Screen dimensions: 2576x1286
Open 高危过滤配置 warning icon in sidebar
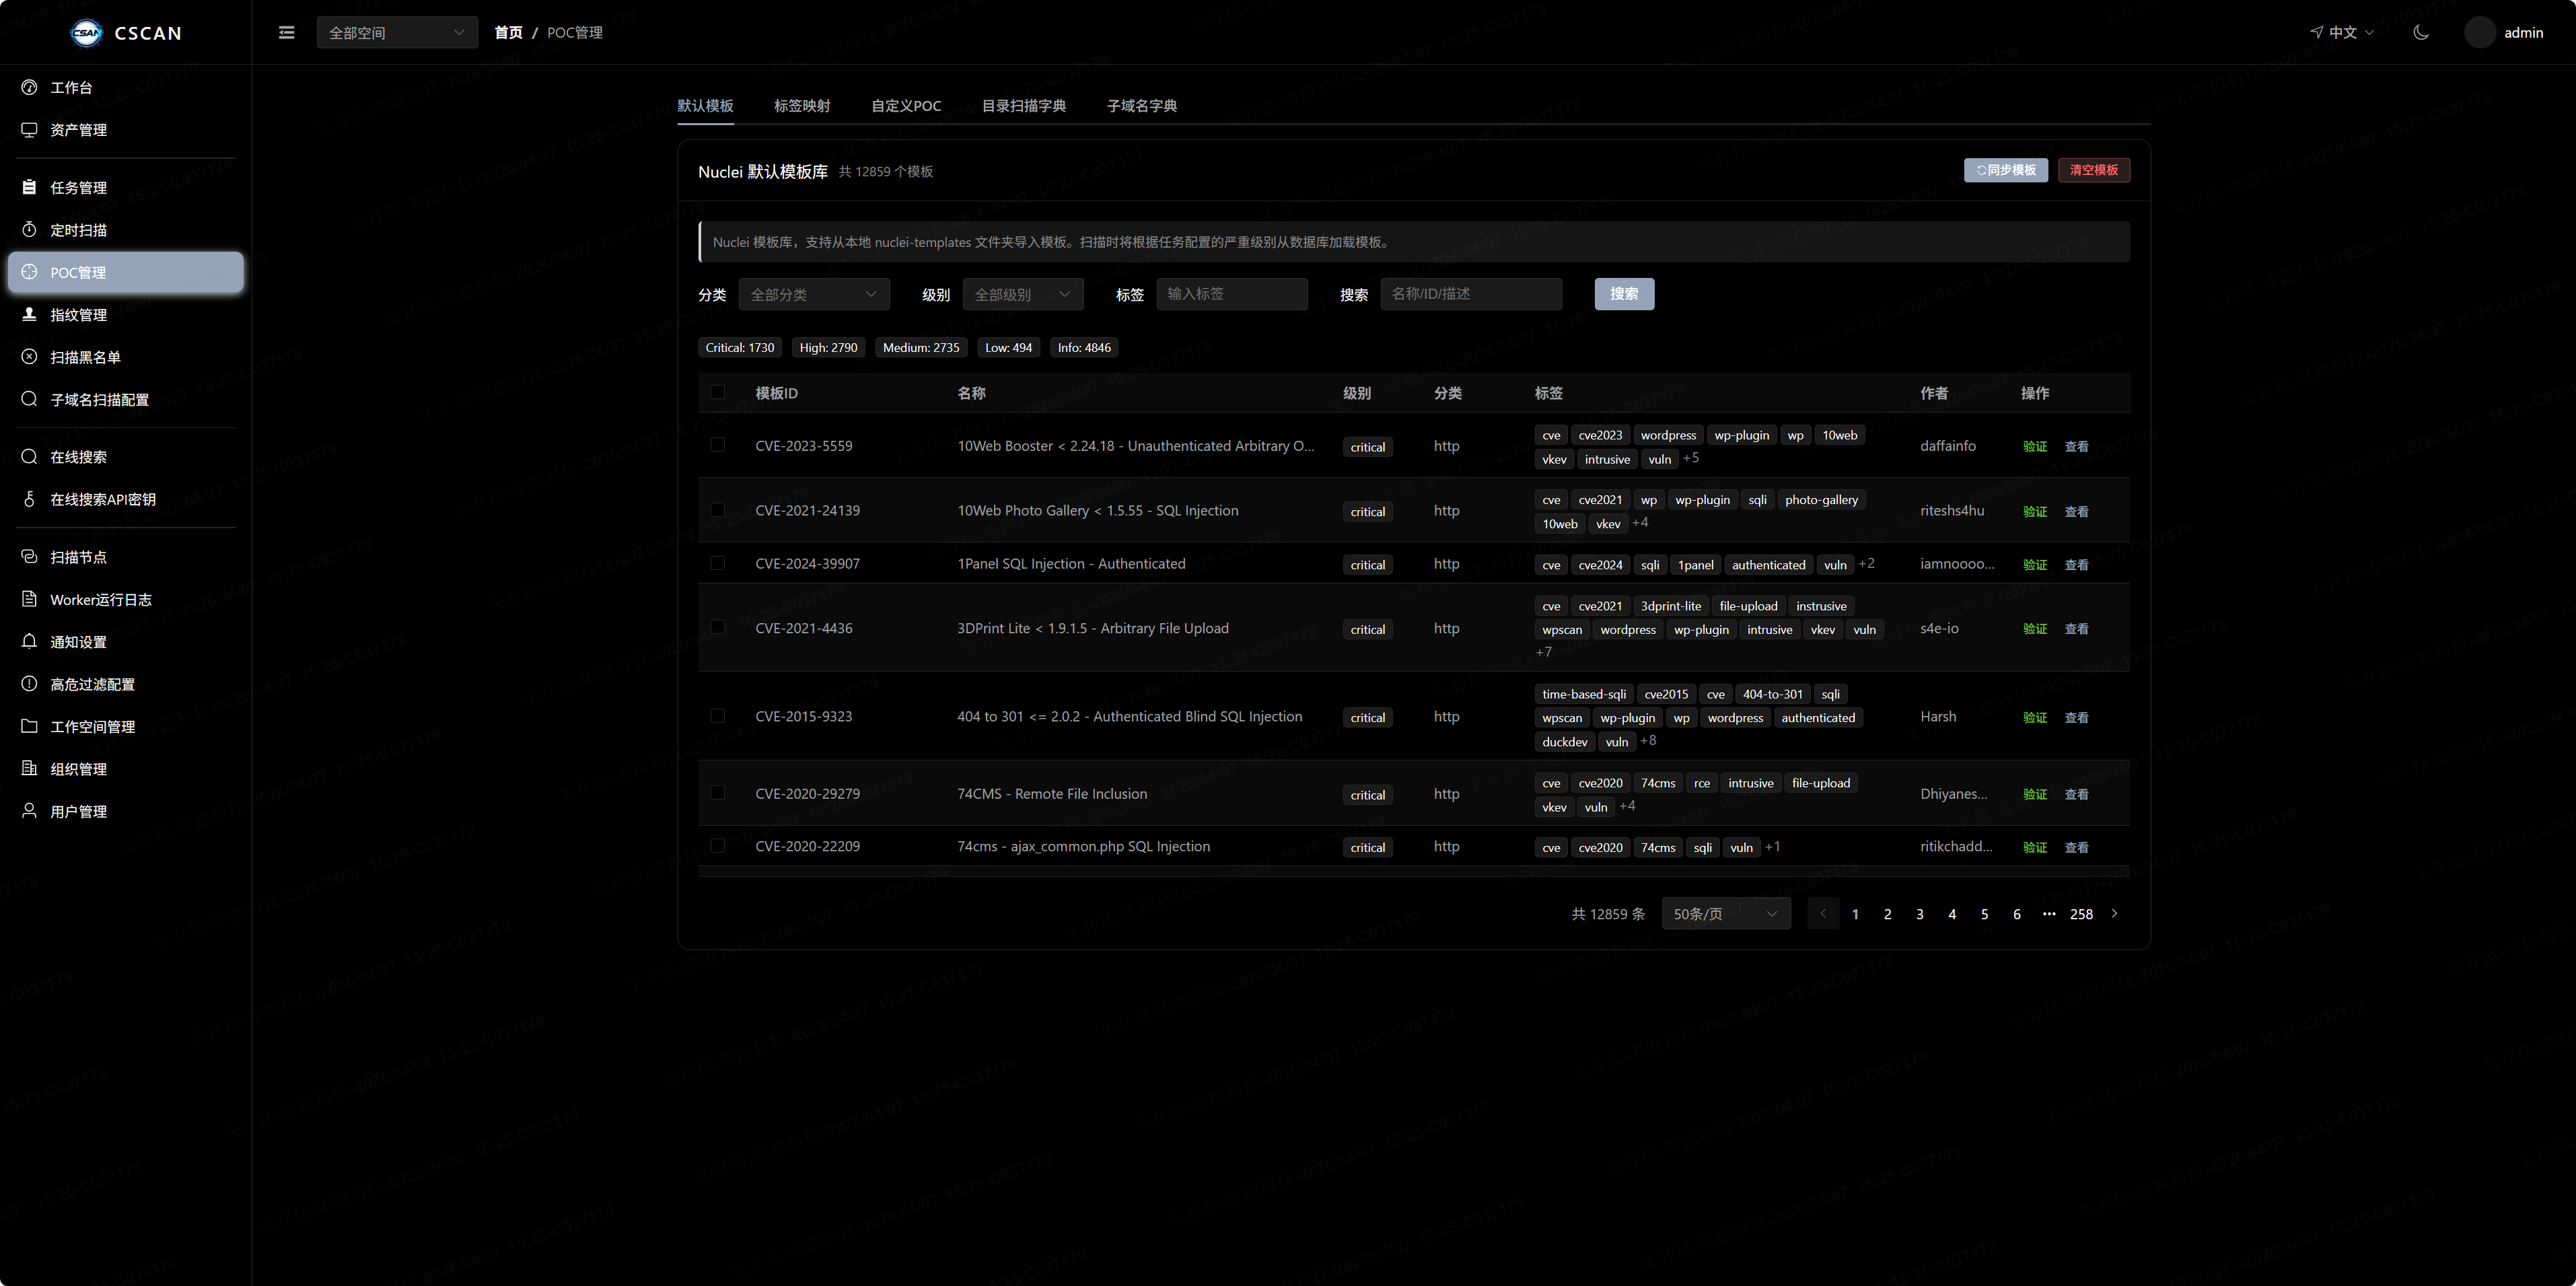(x=29, y=683)
